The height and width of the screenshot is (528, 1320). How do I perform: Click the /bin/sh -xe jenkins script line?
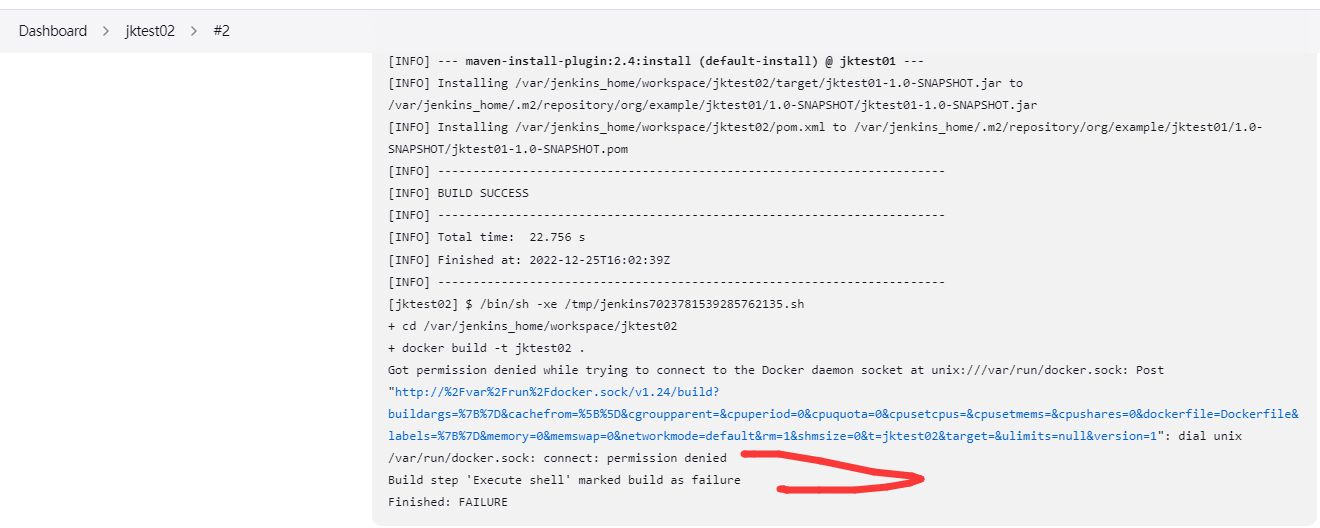pos(596,303)
